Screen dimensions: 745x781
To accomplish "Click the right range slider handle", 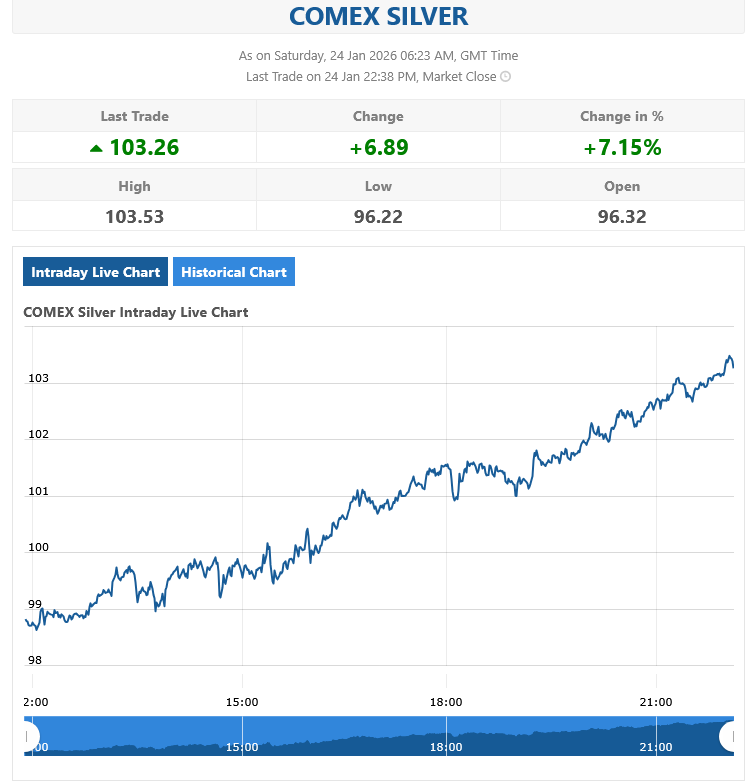I will pyautogui.click(x=731, y=737).
